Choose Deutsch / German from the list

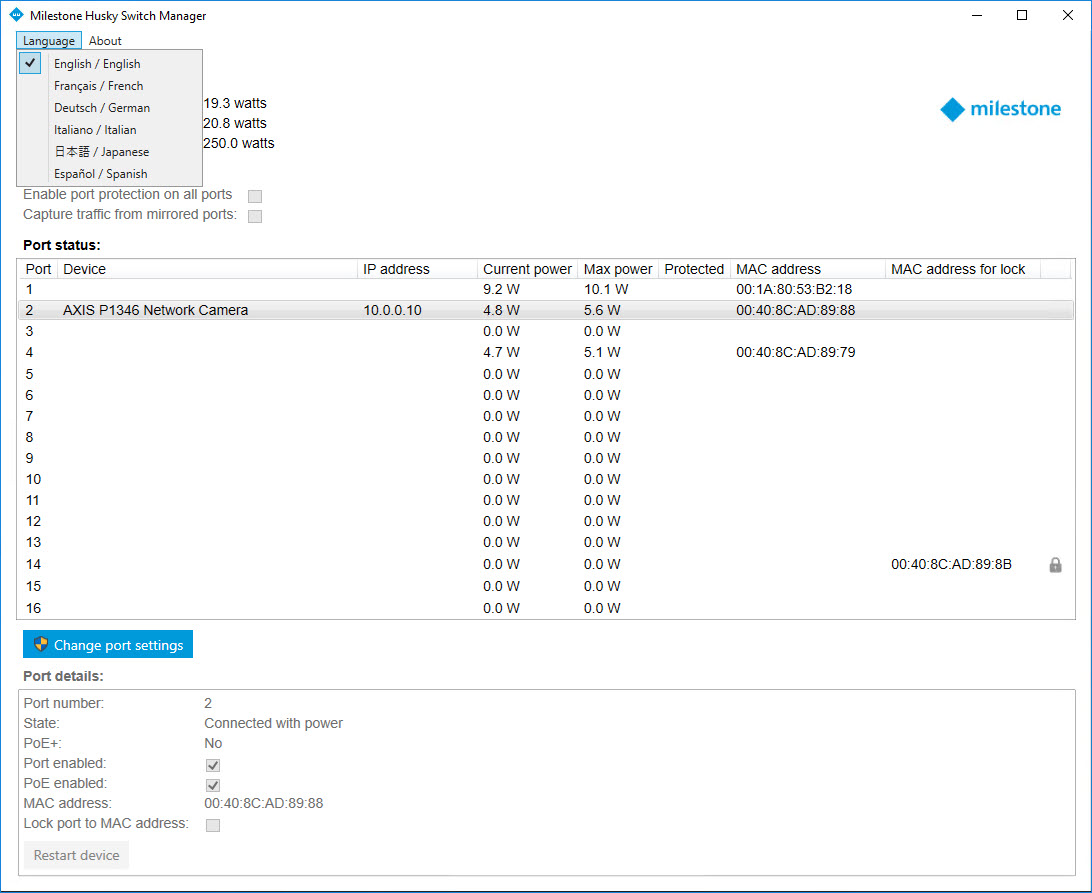pos(102,108)
